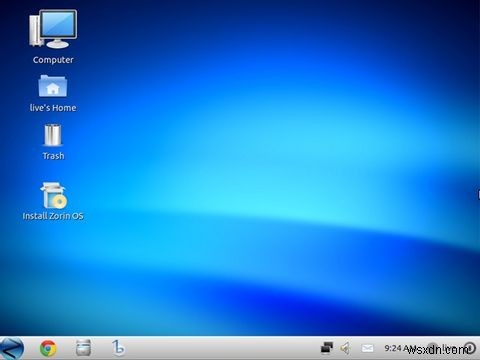Image resolution: width=480 pixels, height=360 pixels.
Task: Launch Banshee from the taskbar
Action: pyautogui.click(x=118, y=348)
